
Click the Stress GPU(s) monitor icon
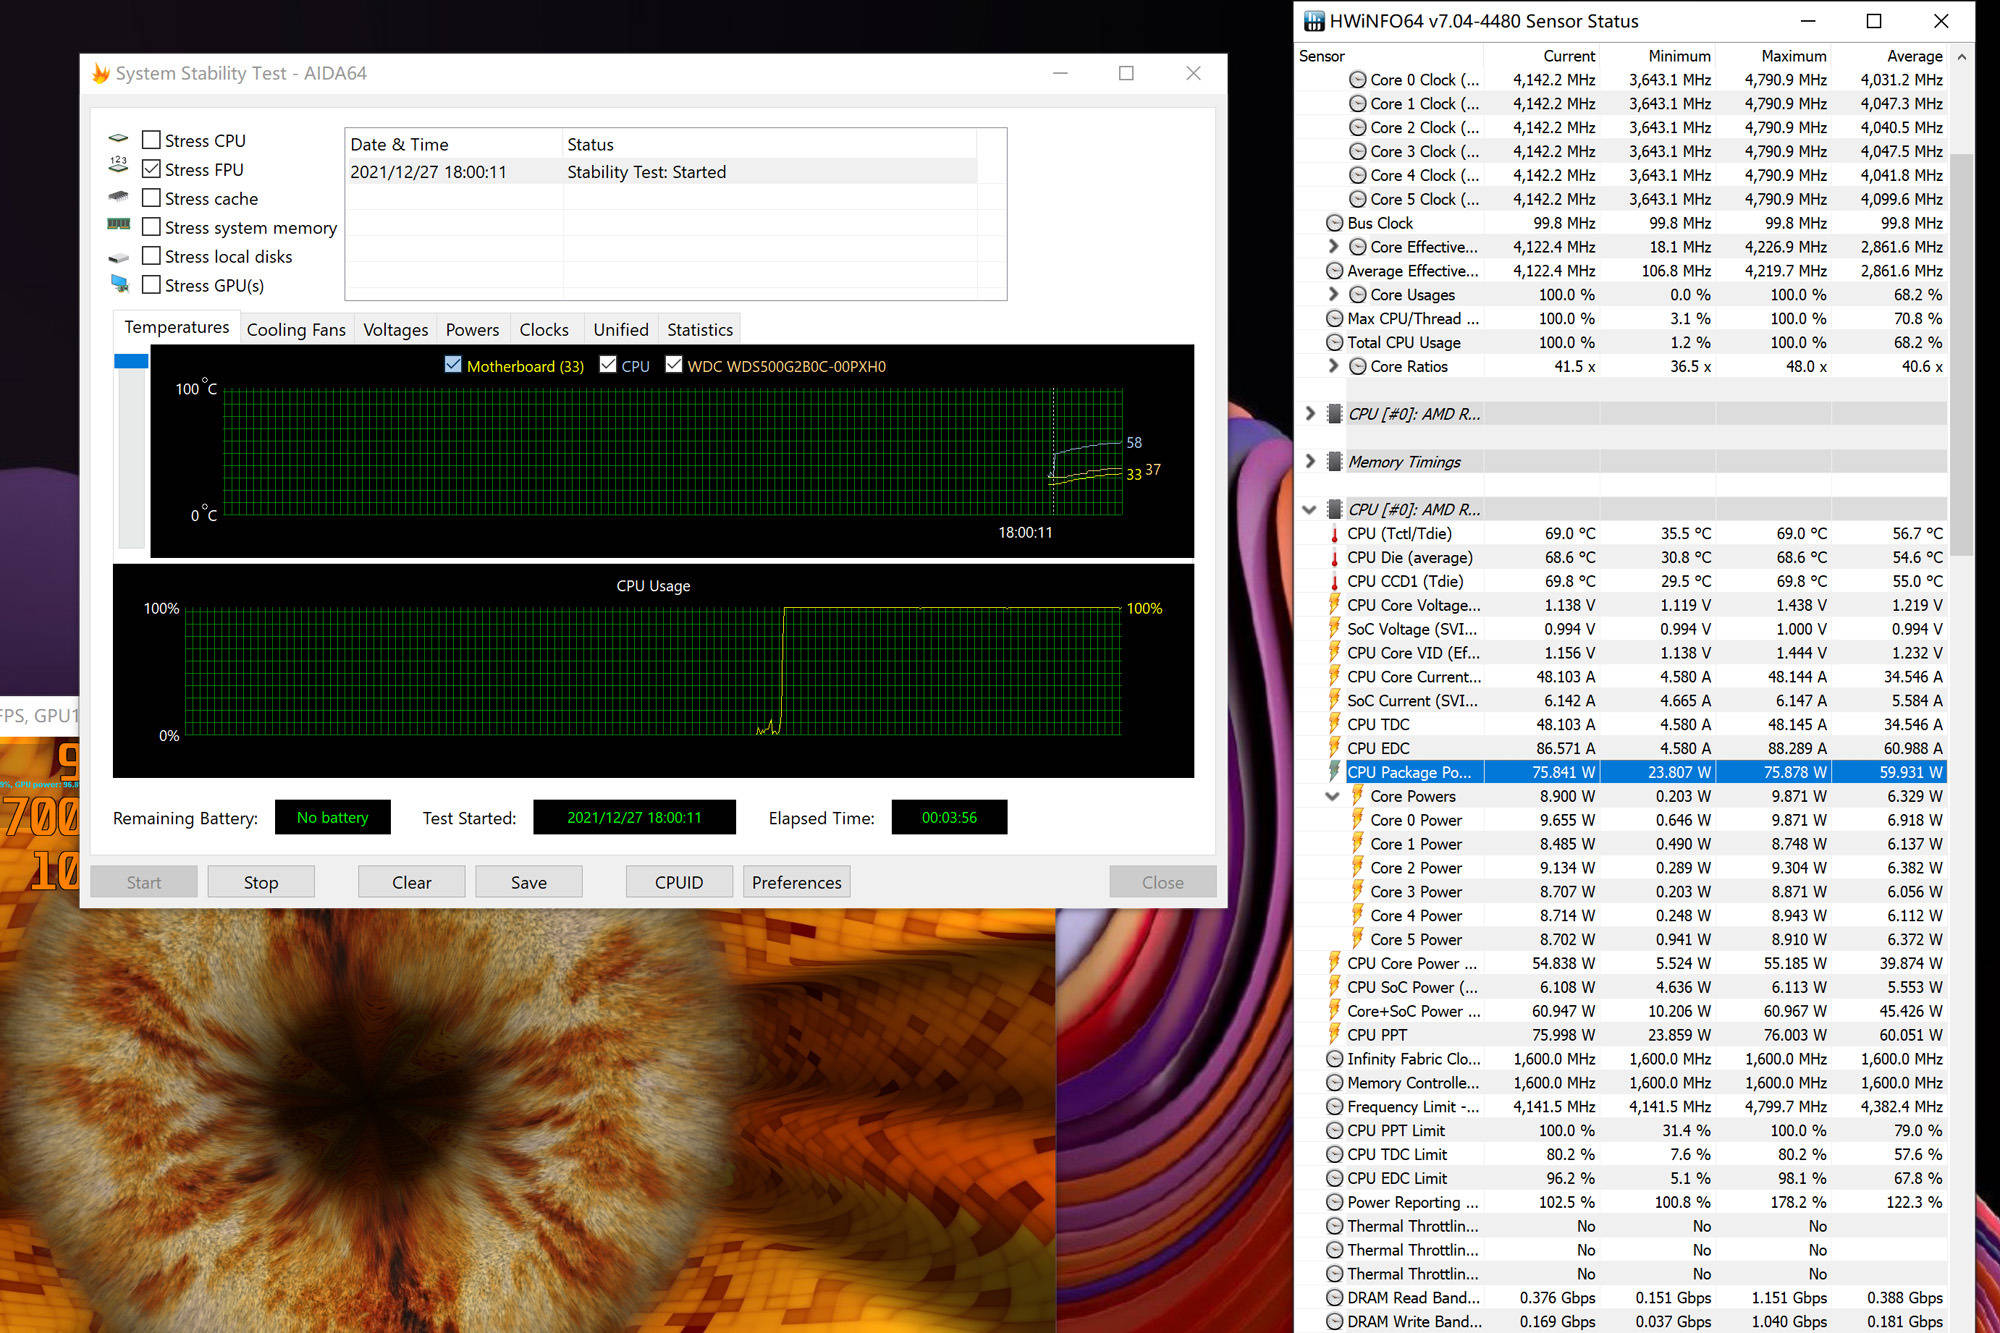point(120,284)
